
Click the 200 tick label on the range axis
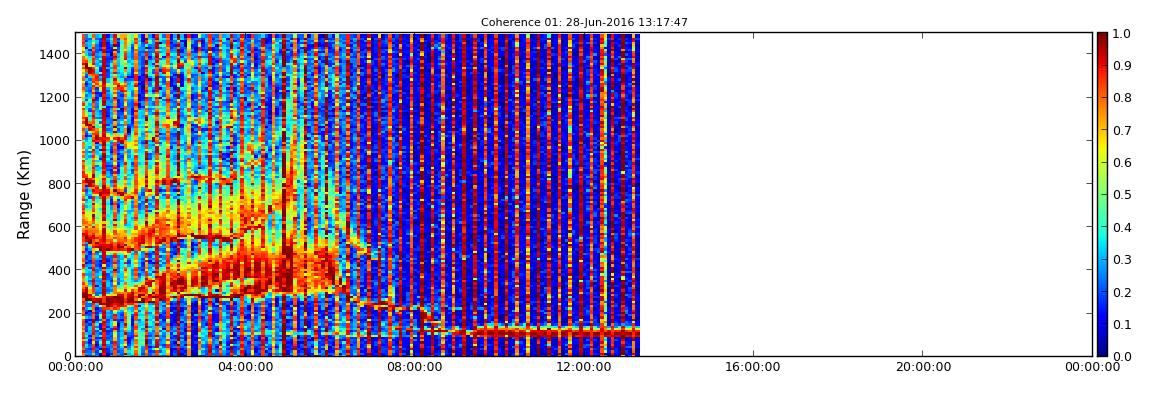[59, 314]
